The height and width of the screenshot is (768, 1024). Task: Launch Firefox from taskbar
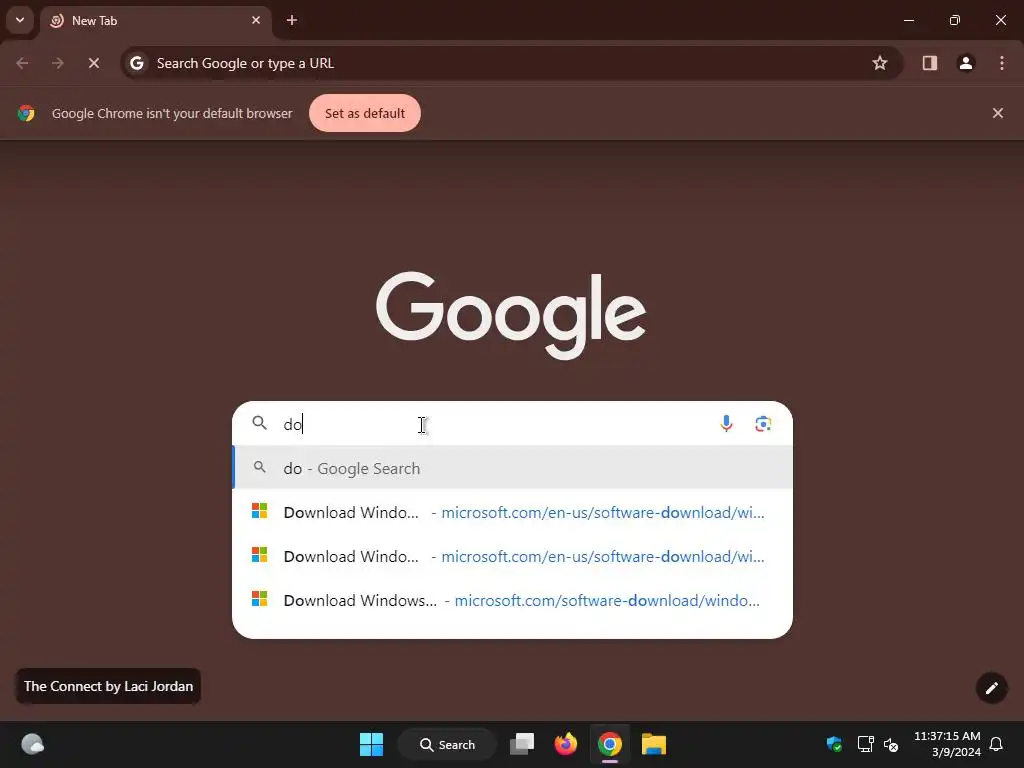coord(566,744)
